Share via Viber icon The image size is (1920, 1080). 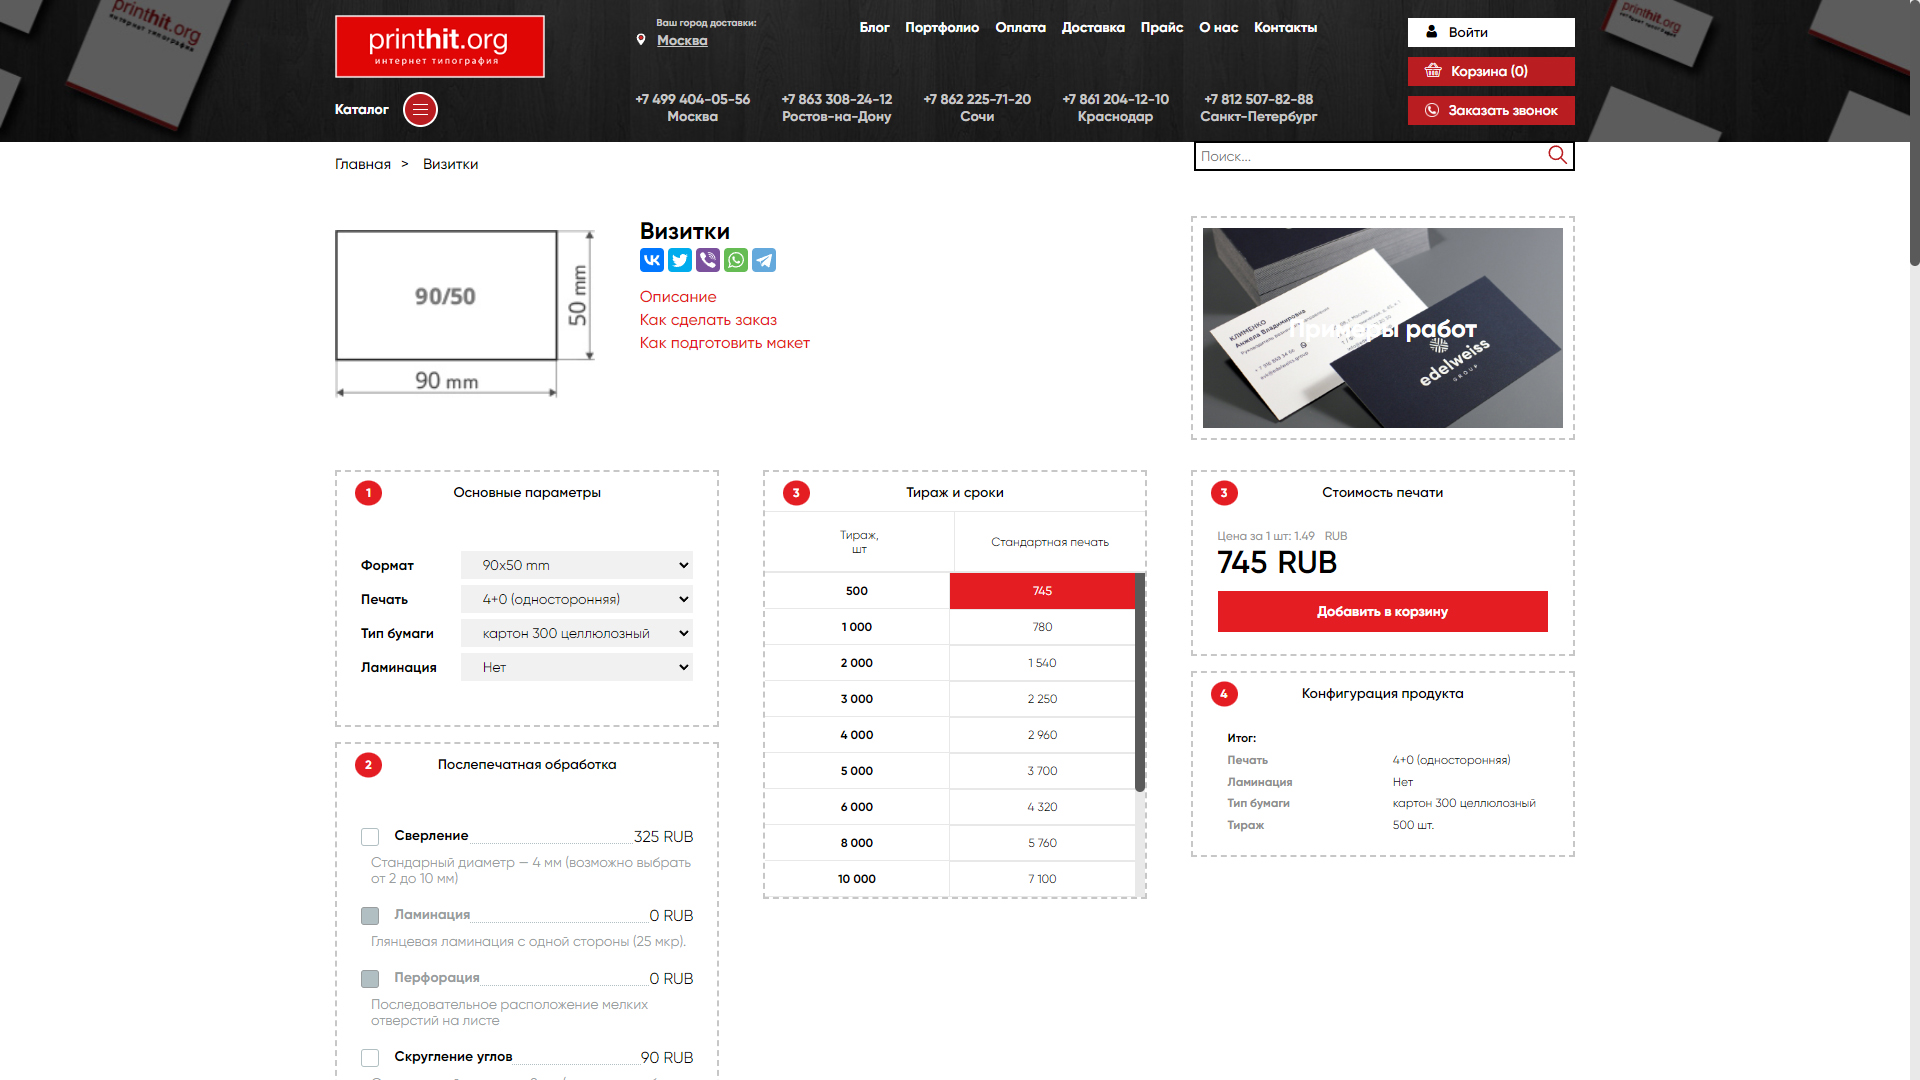point(708,260)
